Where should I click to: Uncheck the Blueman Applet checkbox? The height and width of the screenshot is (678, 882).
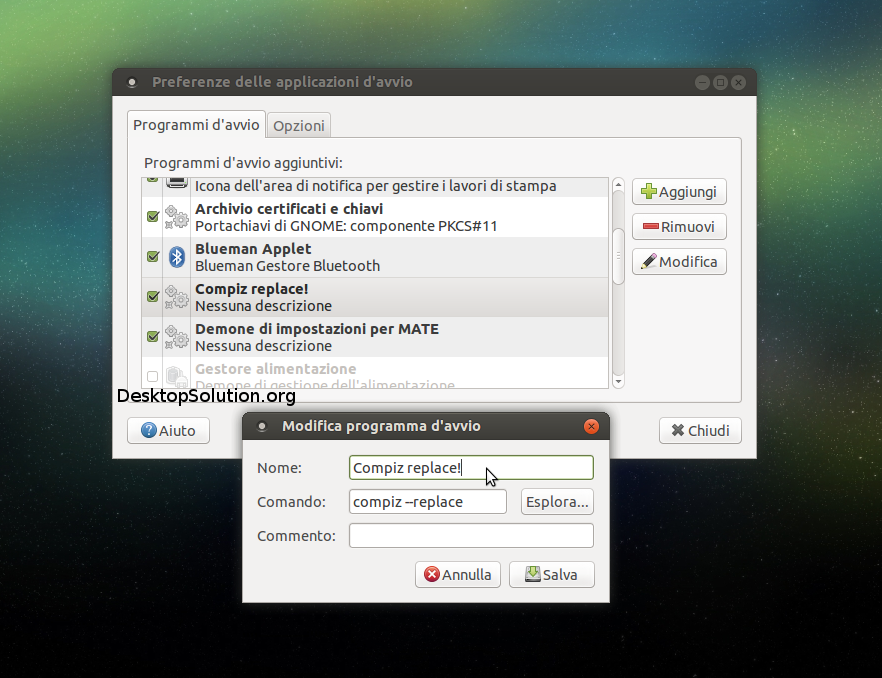click(x=152, y=257)
